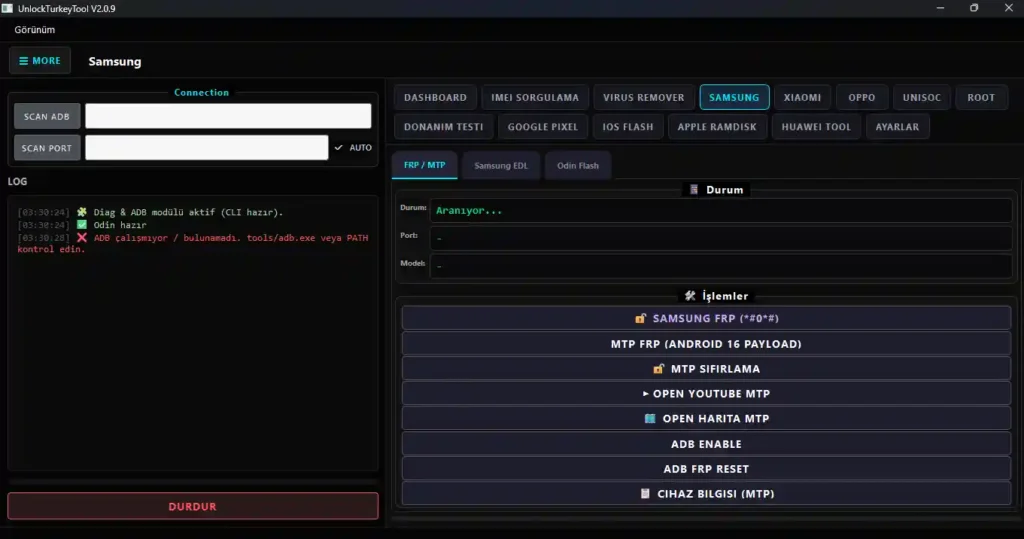Image resolution: width=1024 pixels, height=539 pixels.
Task: Click the MORE hamburger menu button
Action: click(x=40, y=60)
